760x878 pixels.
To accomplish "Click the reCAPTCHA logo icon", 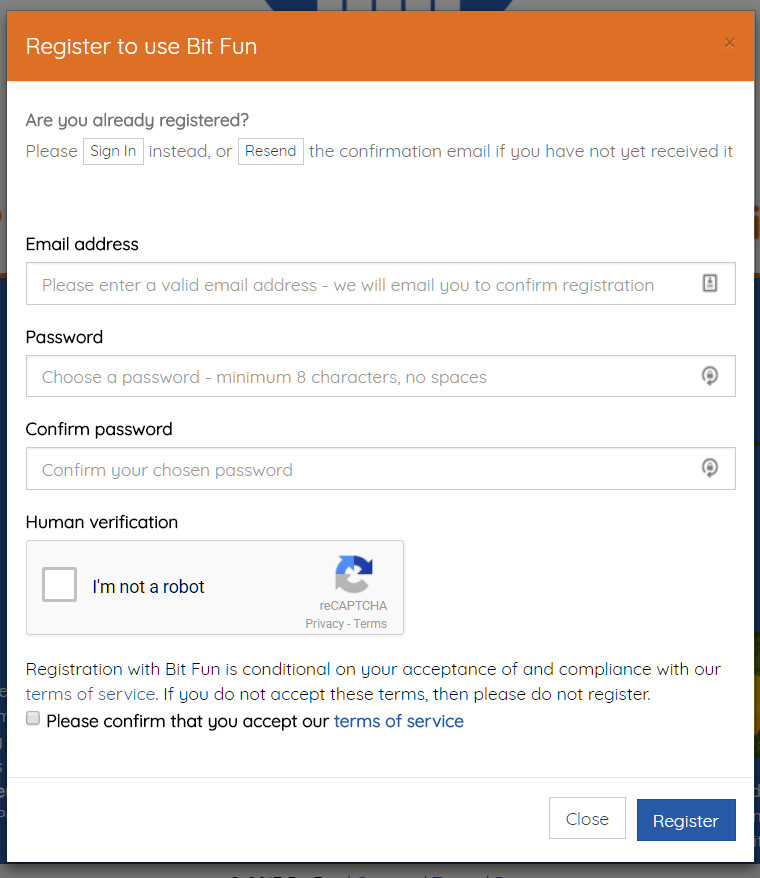I will point(353,574).
